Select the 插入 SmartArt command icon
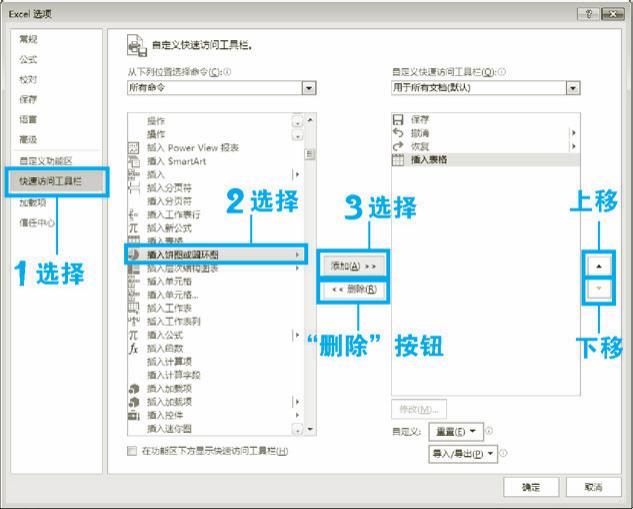Screen dimensions: 633x509 [133, 161]
